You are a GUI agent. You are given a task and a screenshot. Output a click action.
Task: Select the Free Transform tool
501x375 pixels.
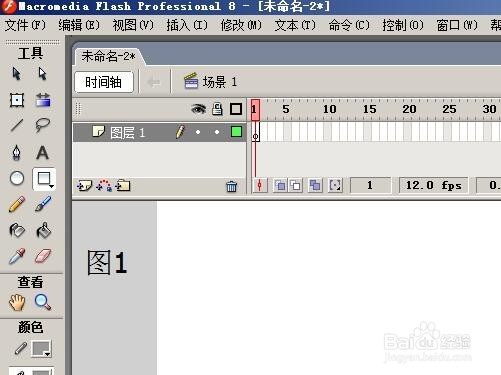(x=17, y=100)
